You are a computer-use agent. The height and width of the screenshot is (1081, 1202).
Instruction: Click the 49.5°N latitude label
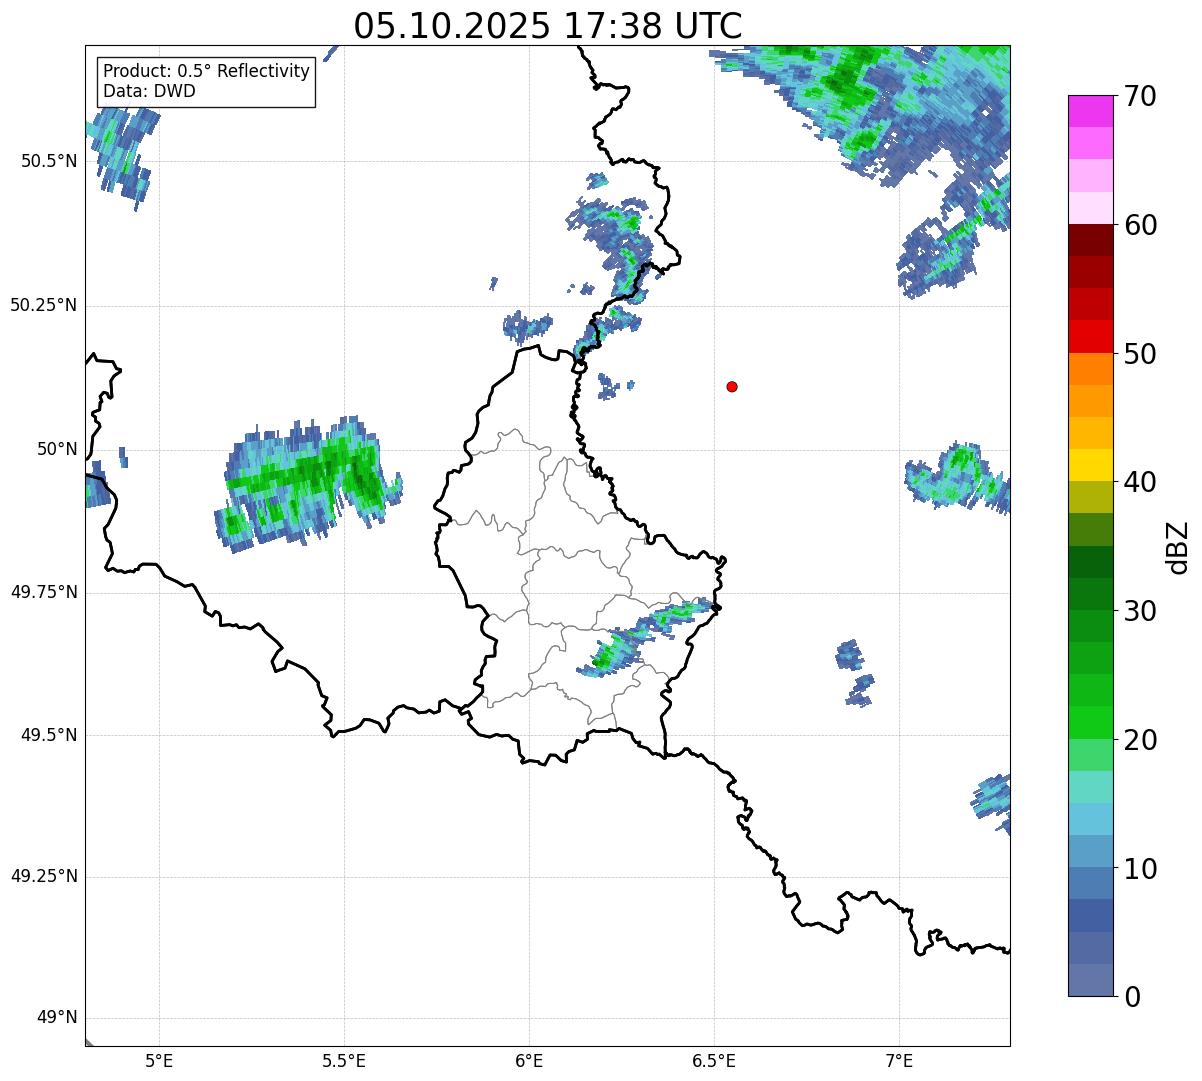49,735
